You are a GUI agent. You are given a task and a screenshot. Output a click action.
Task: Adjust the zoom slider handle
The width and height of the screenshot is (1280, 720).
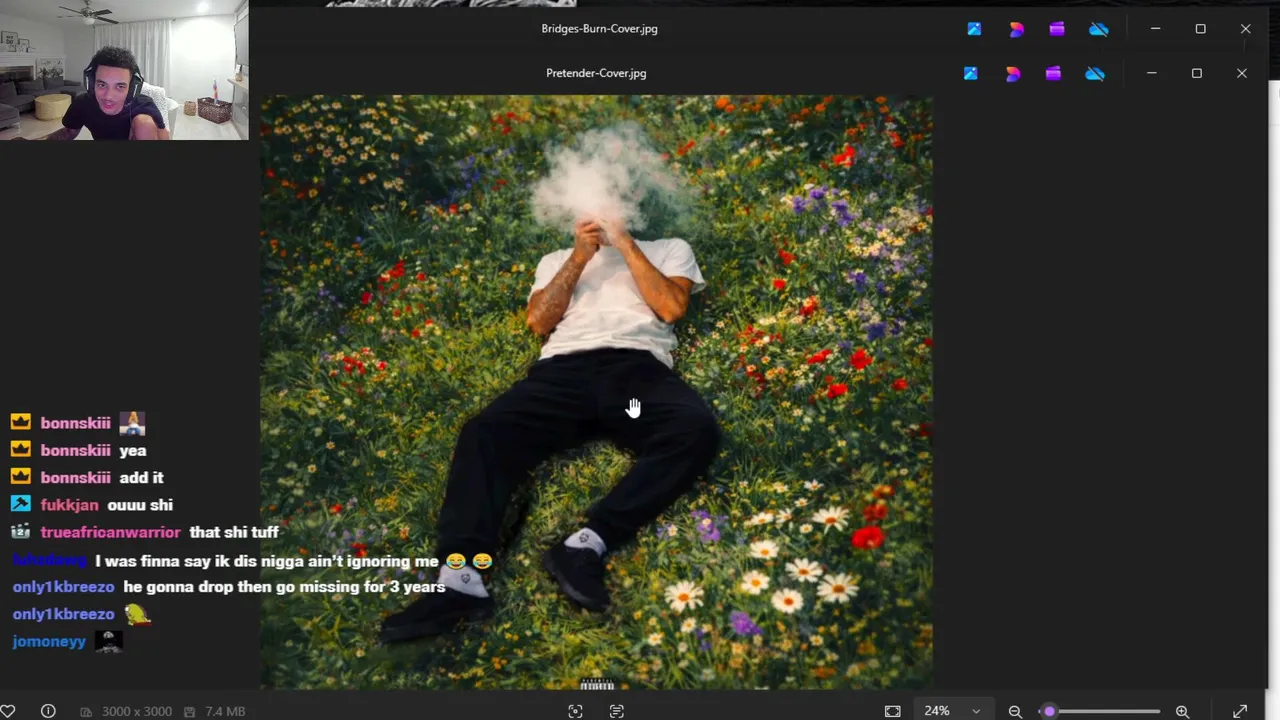[x=1049, y=711]
